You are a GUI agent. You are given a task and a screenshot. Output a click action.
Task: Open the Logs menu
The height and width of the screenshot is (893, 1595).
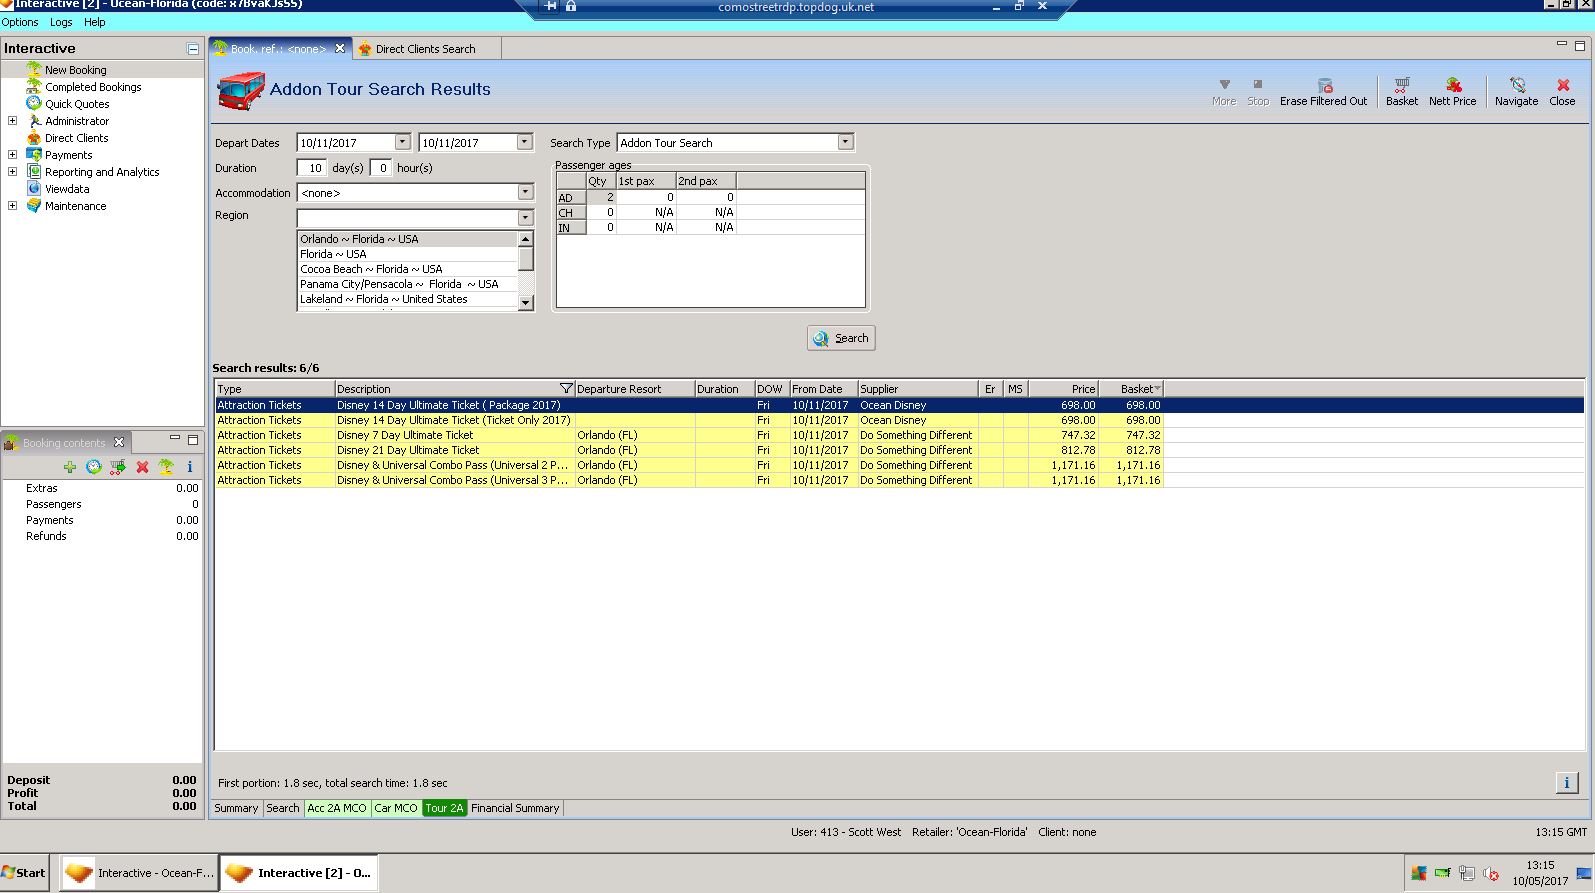click(x=61, y=22)
